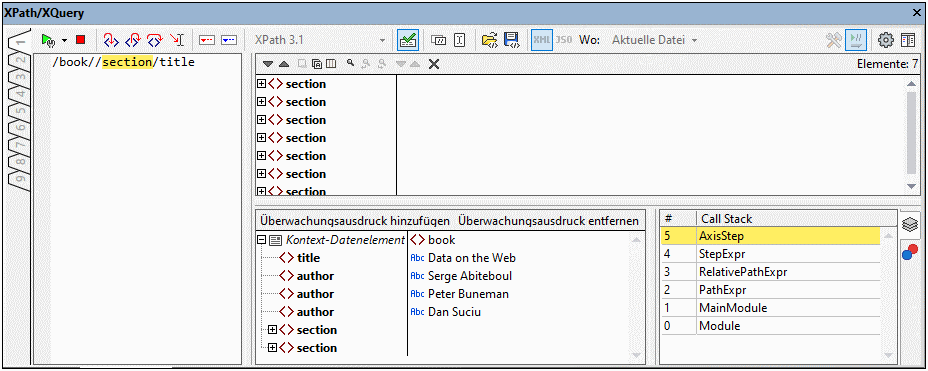Click Überwachungsausdruck entfernen
Screen dimensions: 928x371
click(548, 221)
